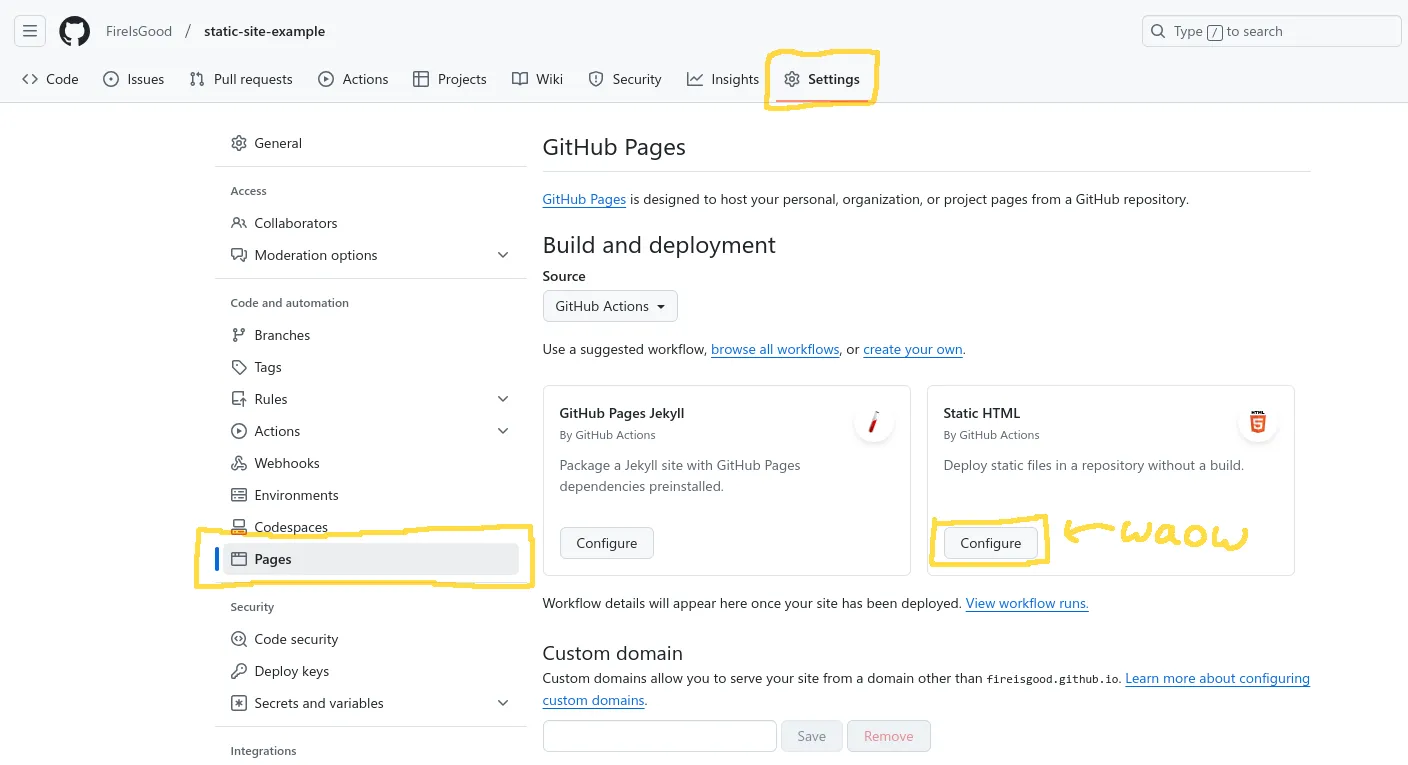The width and height of the screenshot is (1408, 765).
Task: Click the webhook icon beside Webhooks
Action: [x=239, y=463]
